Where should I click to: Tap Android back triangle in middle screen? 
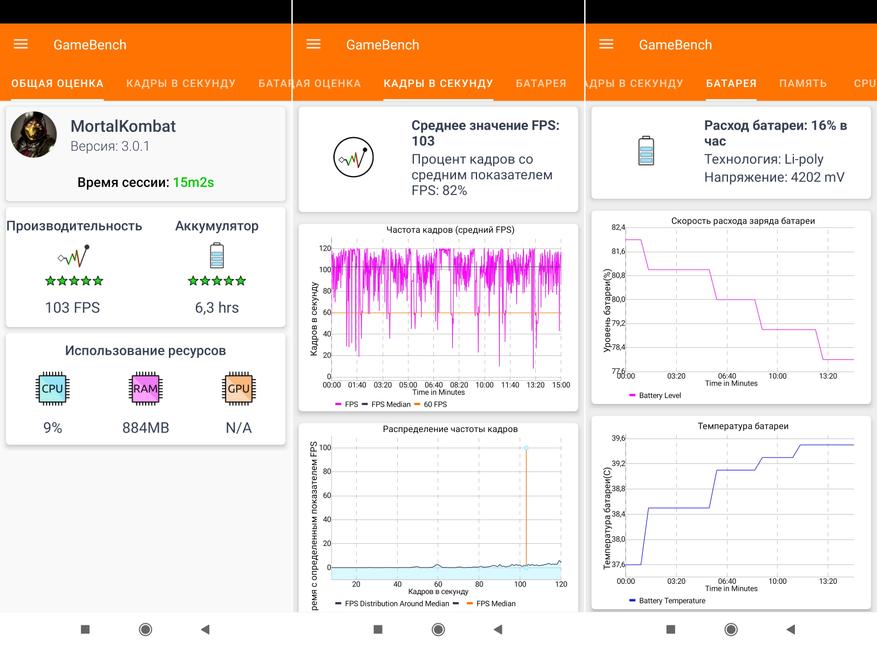(498, 630)
